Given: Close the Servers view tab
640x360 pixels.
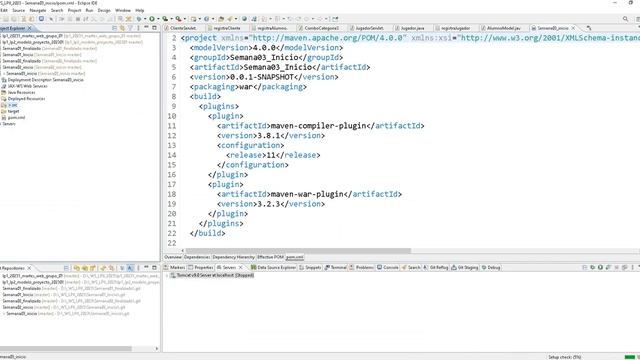Looking at the screenshot, I should click(x=240, y=267).
